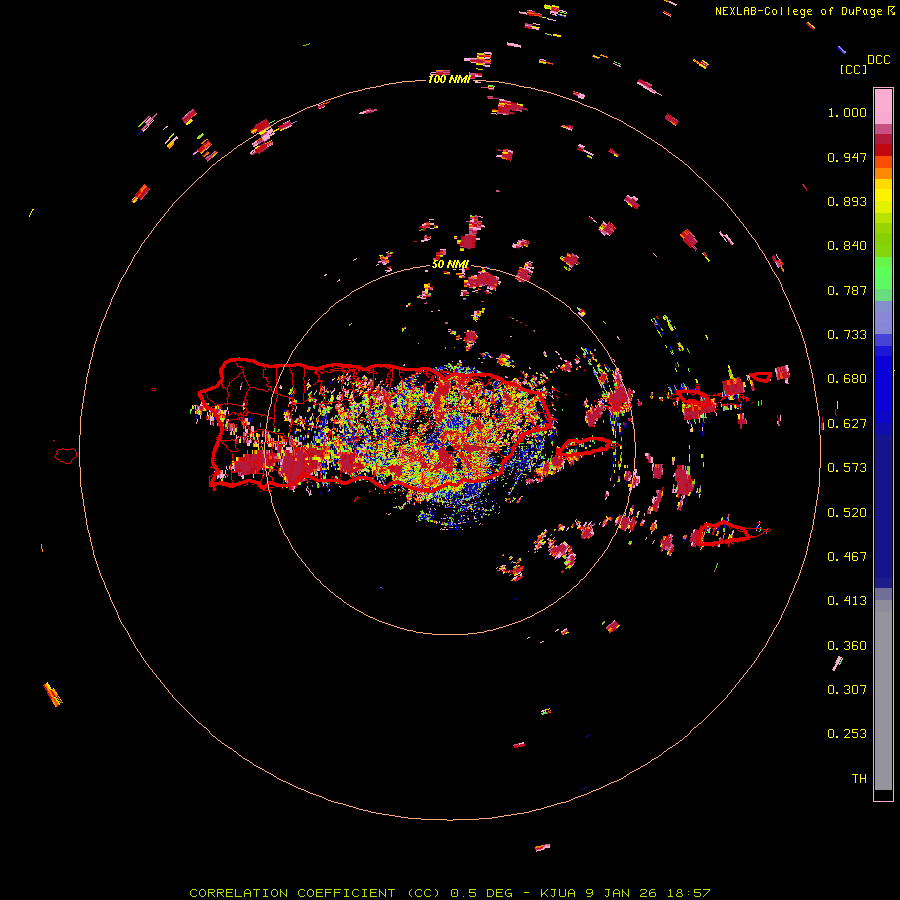Click the 100 NMI range ring label

[449, 79]
